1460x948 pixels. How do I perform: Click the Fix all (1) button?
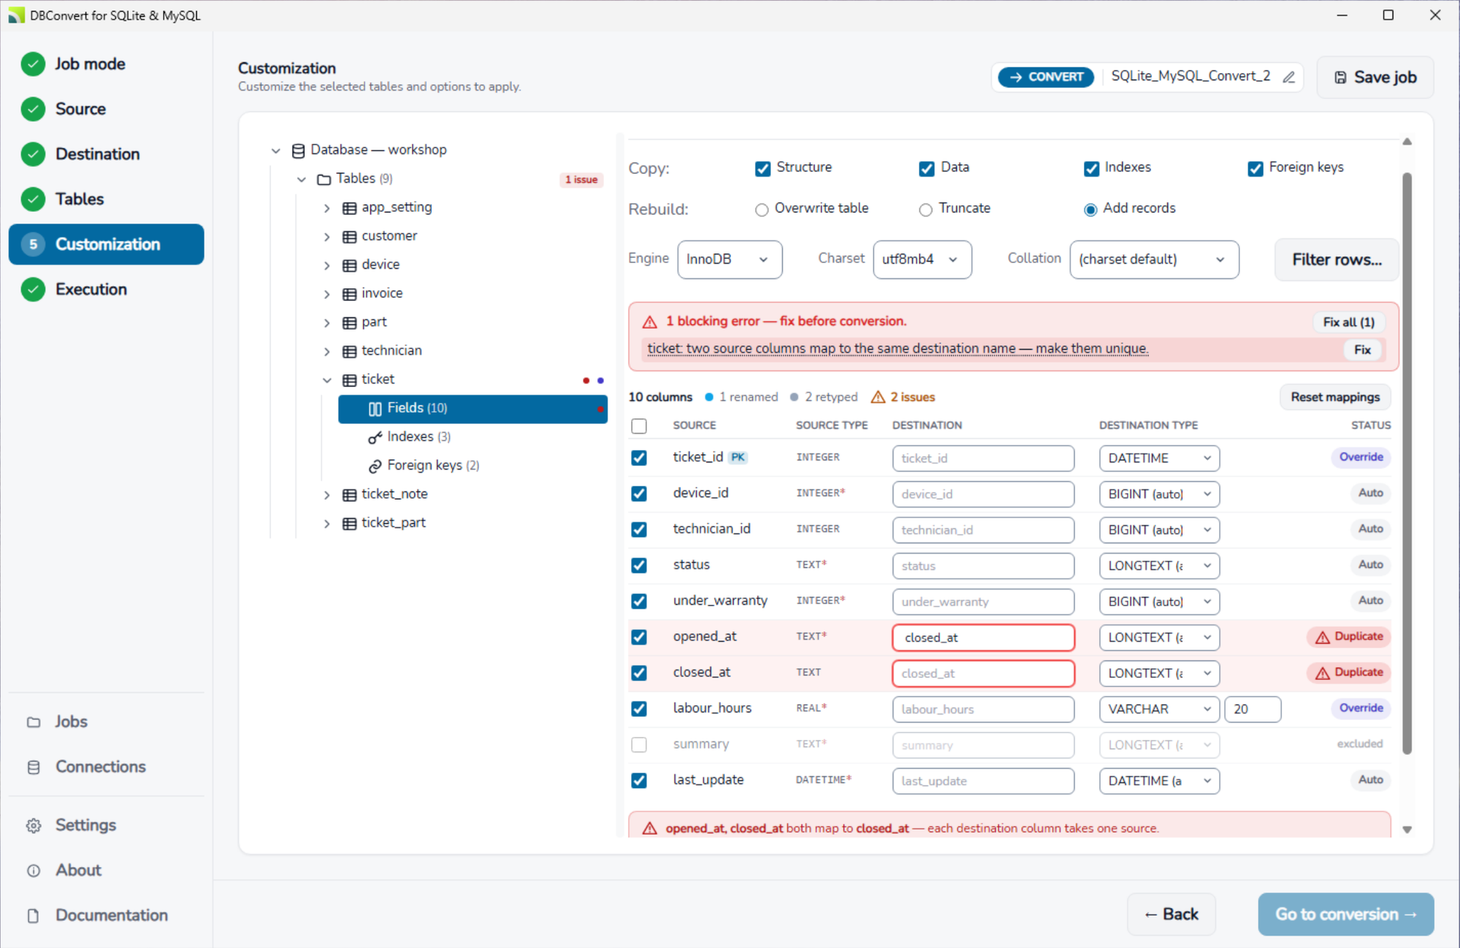pyautogui.click(x=1348, y=322)
